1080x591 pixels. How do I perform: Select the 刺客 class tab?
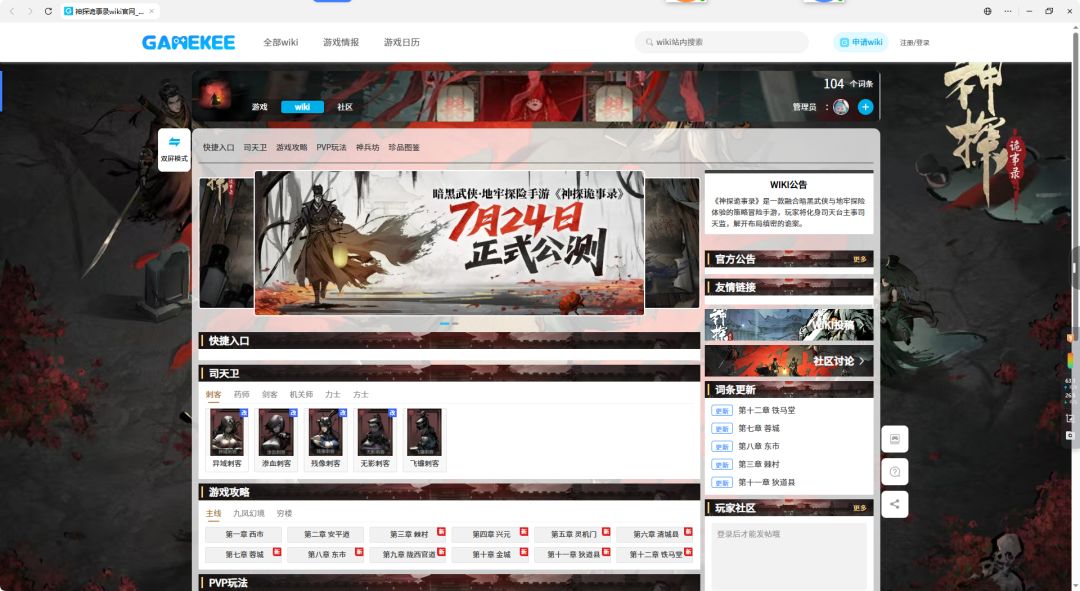pyautogui.click(x=214, y=395)
